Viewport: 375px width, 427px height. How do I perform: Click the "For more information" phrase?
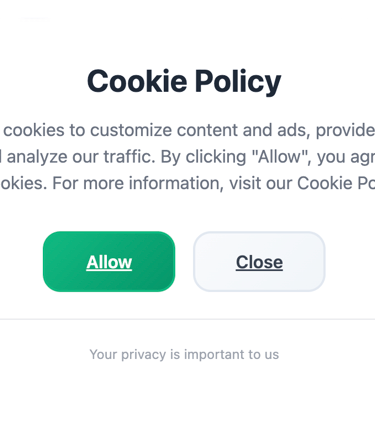[x=138, y=183]
